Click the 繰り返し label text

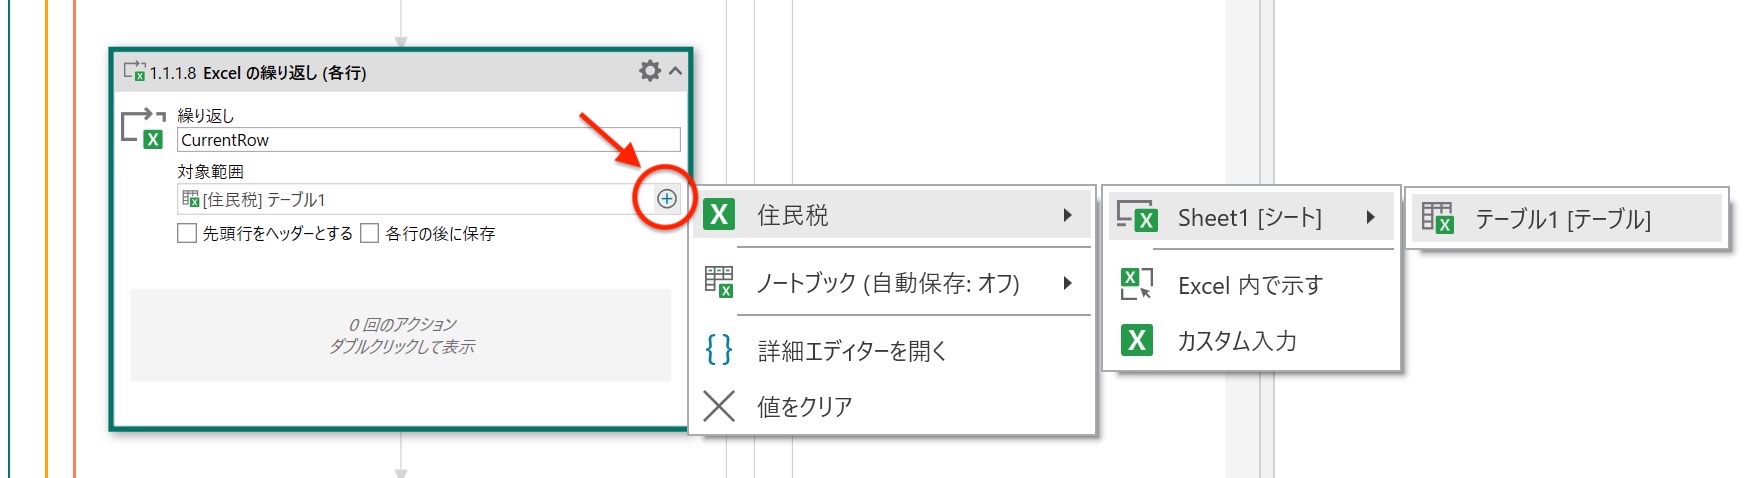pyautogui.click(x=205, y=116)
